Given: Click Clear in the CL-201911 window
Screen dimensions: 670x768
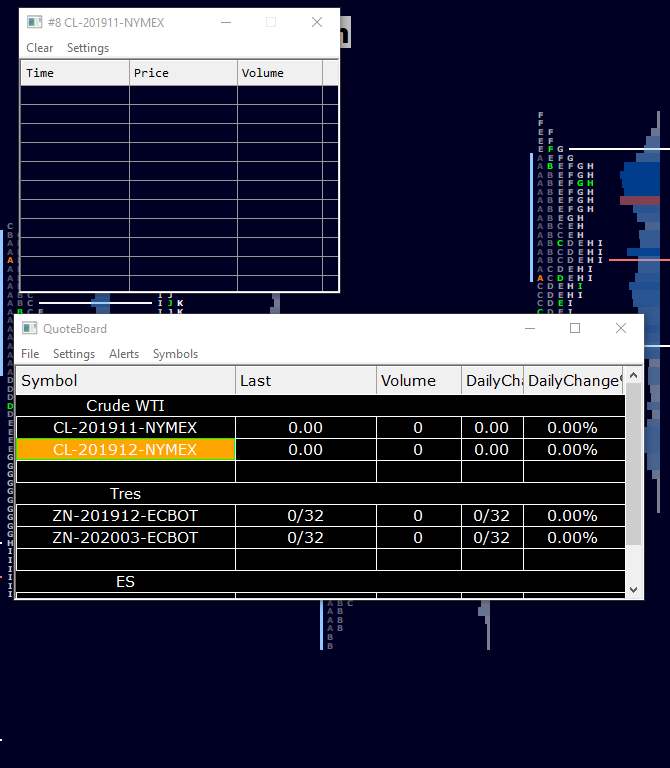Looking at the screenshot, I should pos(40,48).
